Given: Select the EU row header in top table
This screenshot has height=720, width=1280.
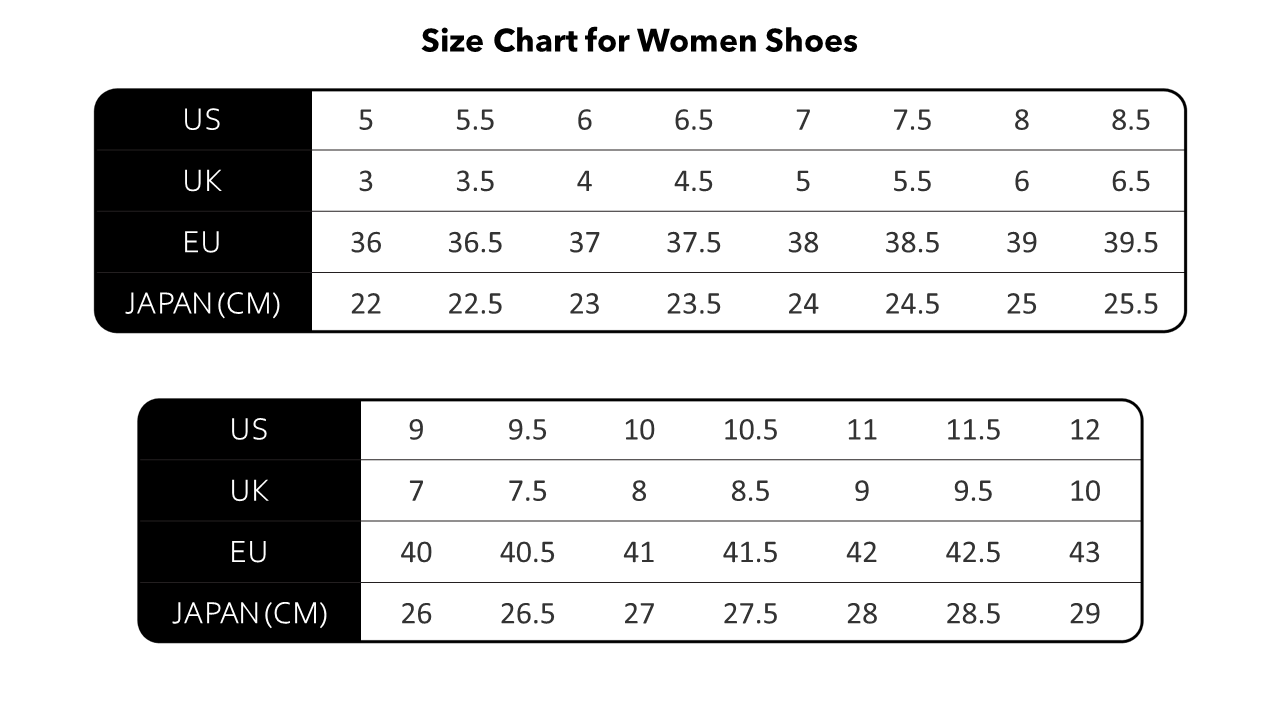Looking at the screenshot, I should [202, 242].
